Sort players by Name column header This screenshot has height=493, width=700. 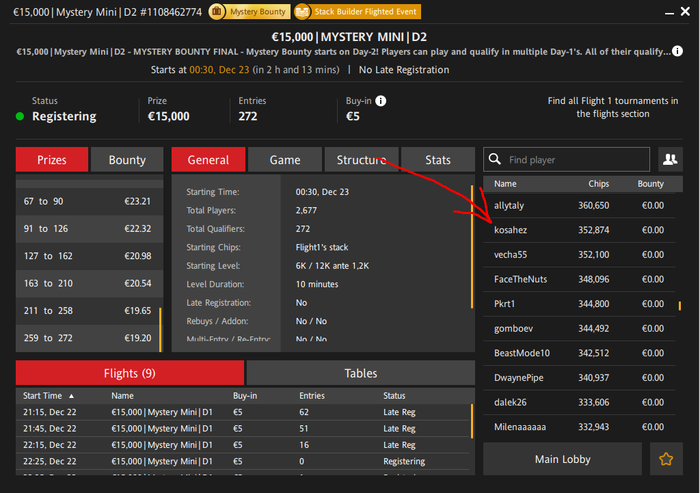coord(505,184)
